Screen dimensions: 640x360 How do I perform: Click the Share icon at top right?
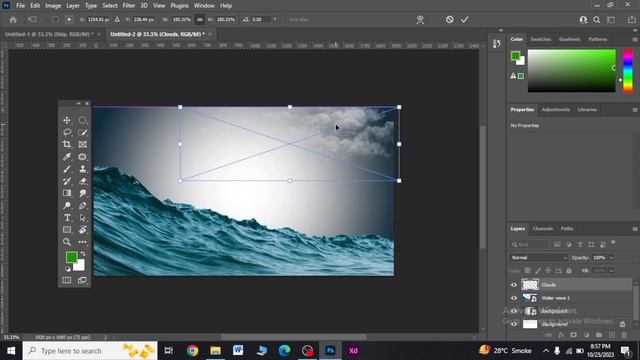(631, 20)
